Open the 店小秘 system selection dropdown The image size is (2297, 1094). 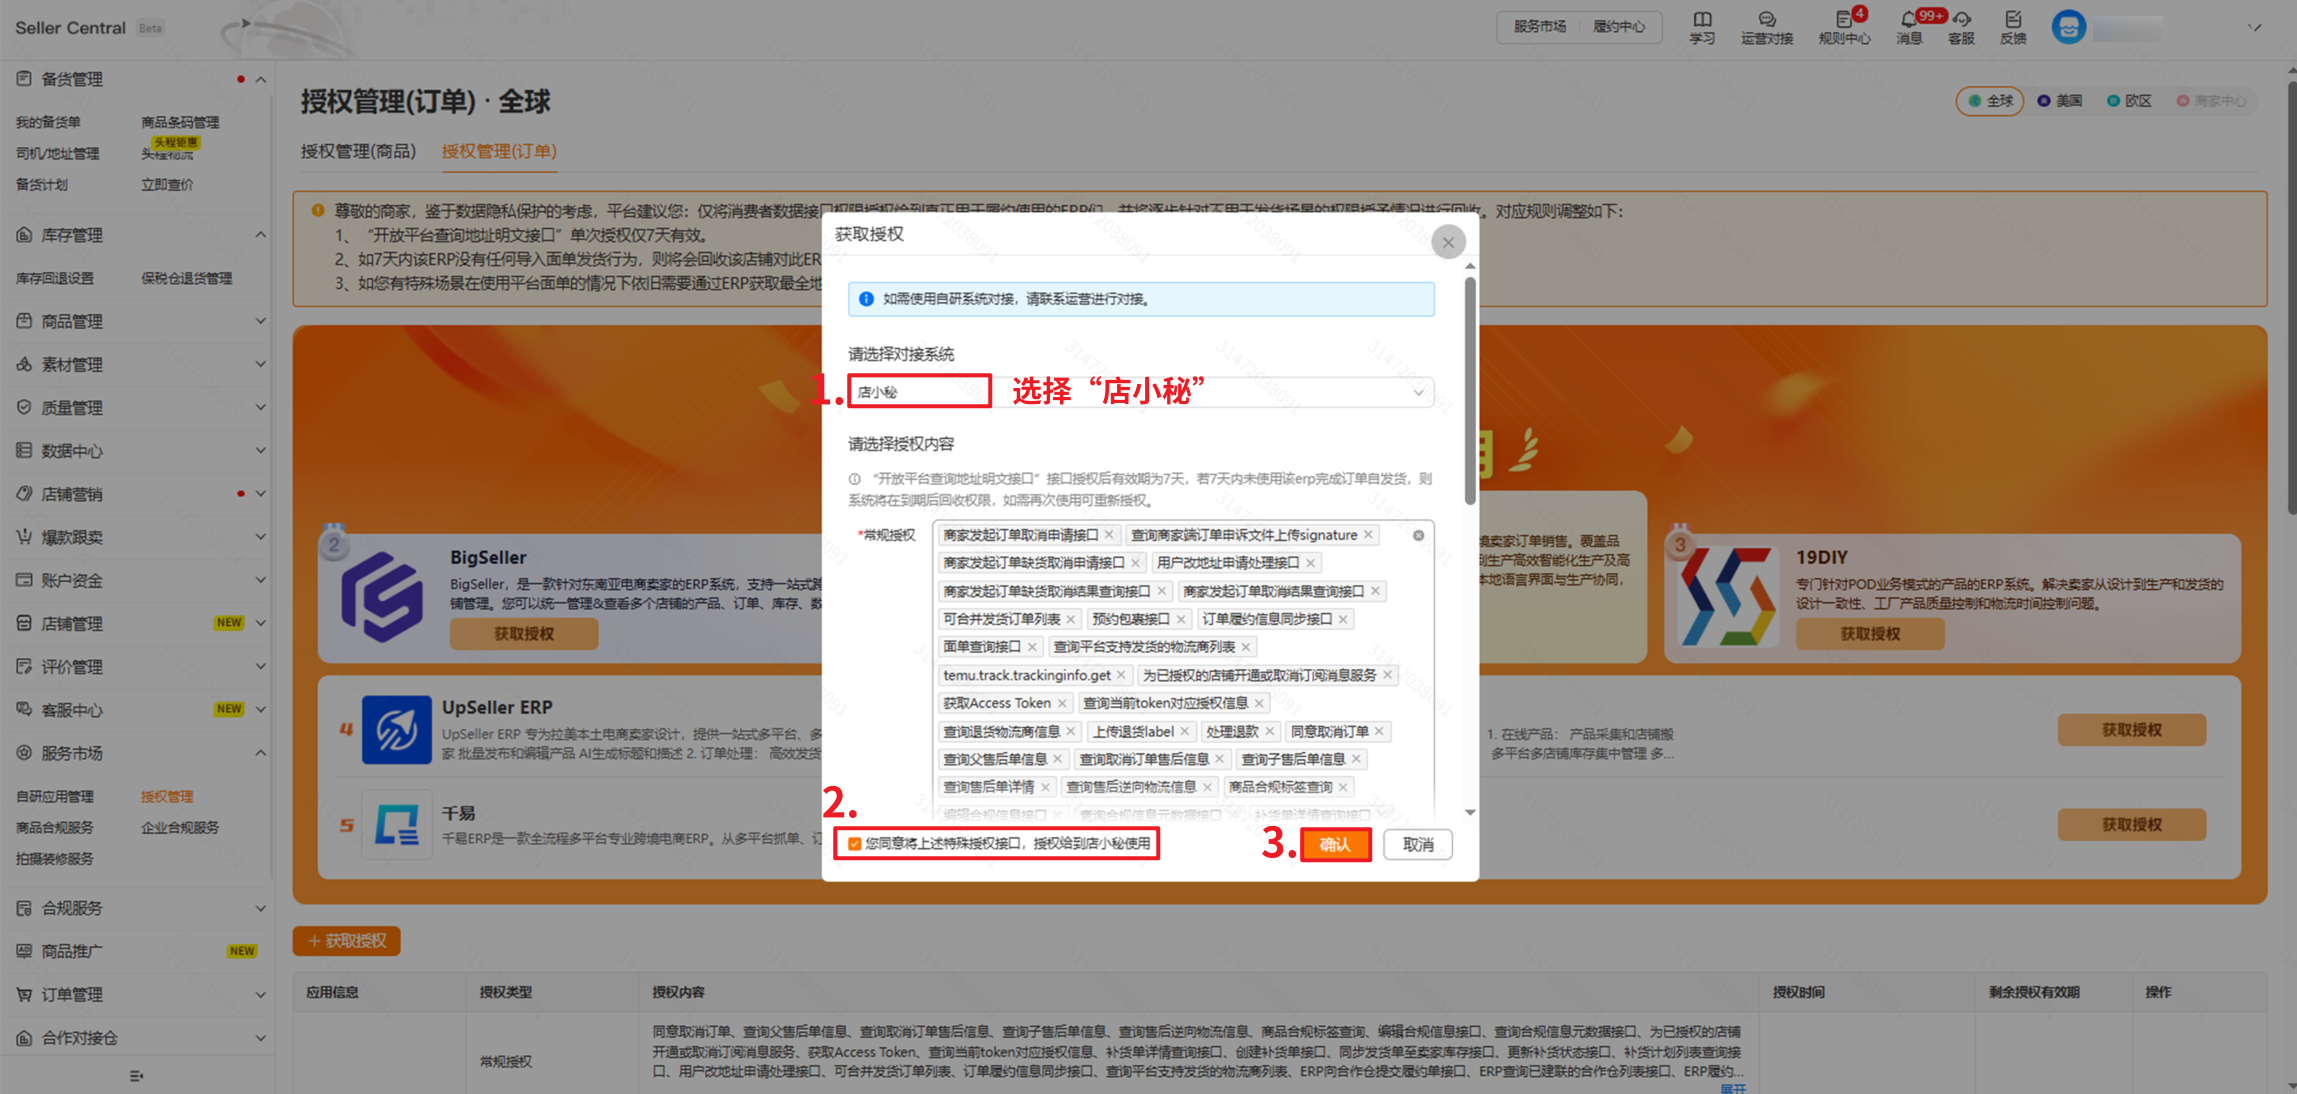(x=1140, y=392)
